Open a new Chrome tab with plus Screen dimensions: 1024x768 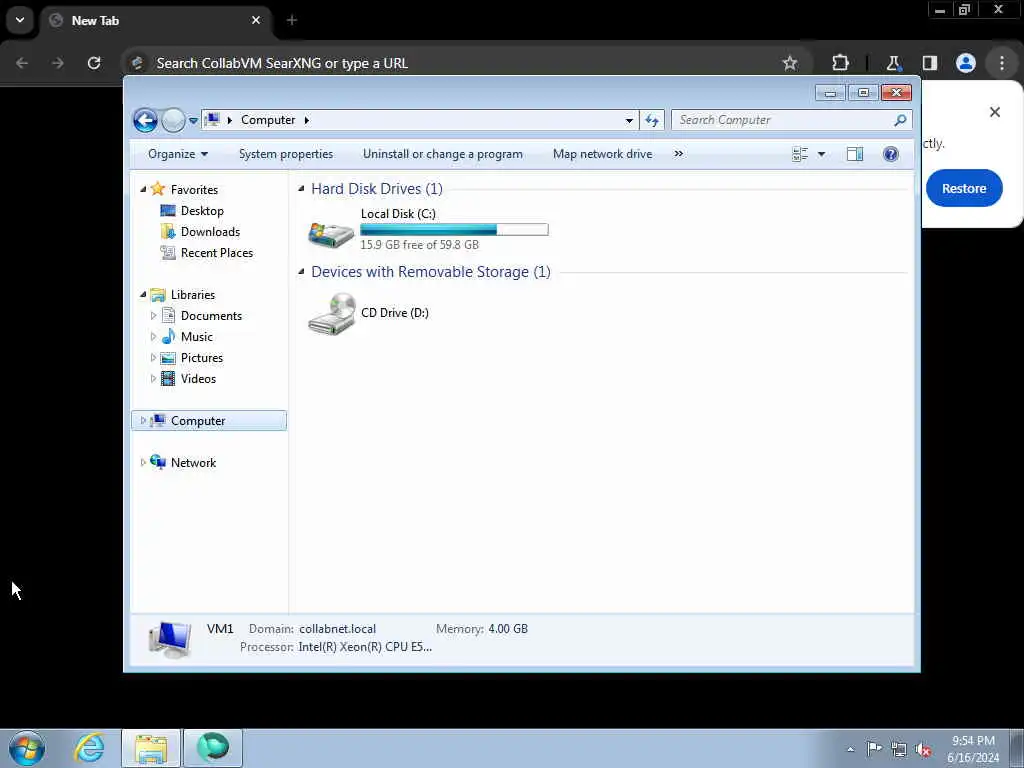292,20
